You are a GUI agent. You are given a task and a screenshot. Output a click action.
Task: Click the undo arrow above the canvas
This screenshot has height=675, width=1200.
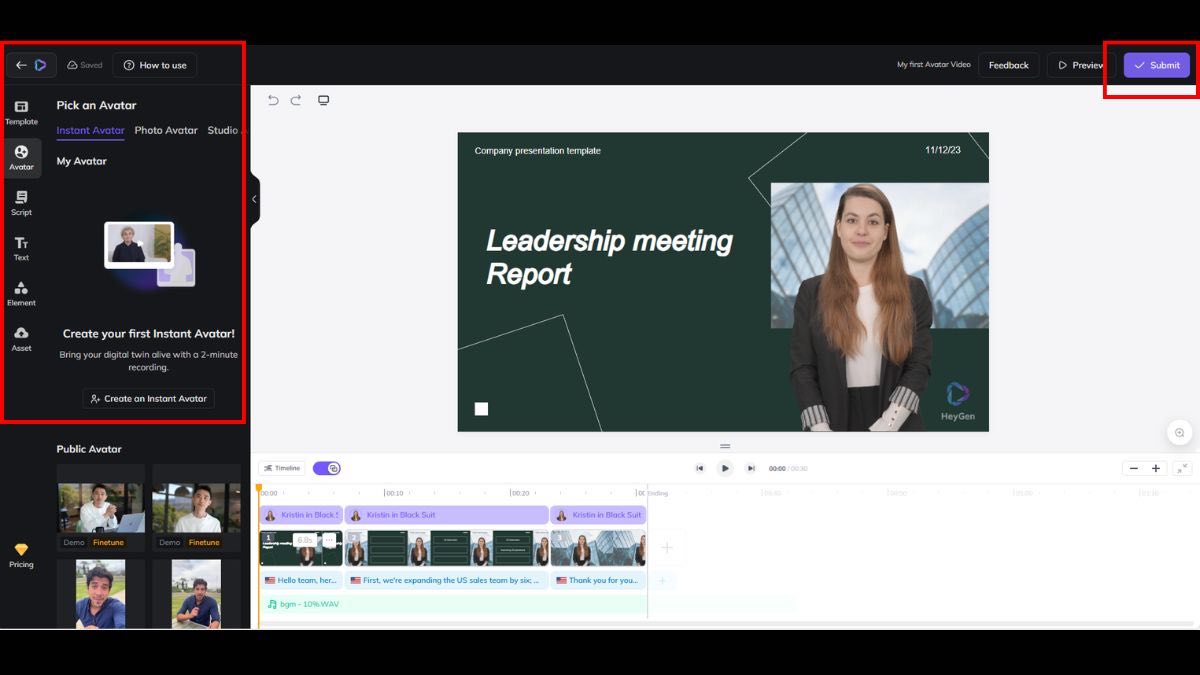coord(271,100)
